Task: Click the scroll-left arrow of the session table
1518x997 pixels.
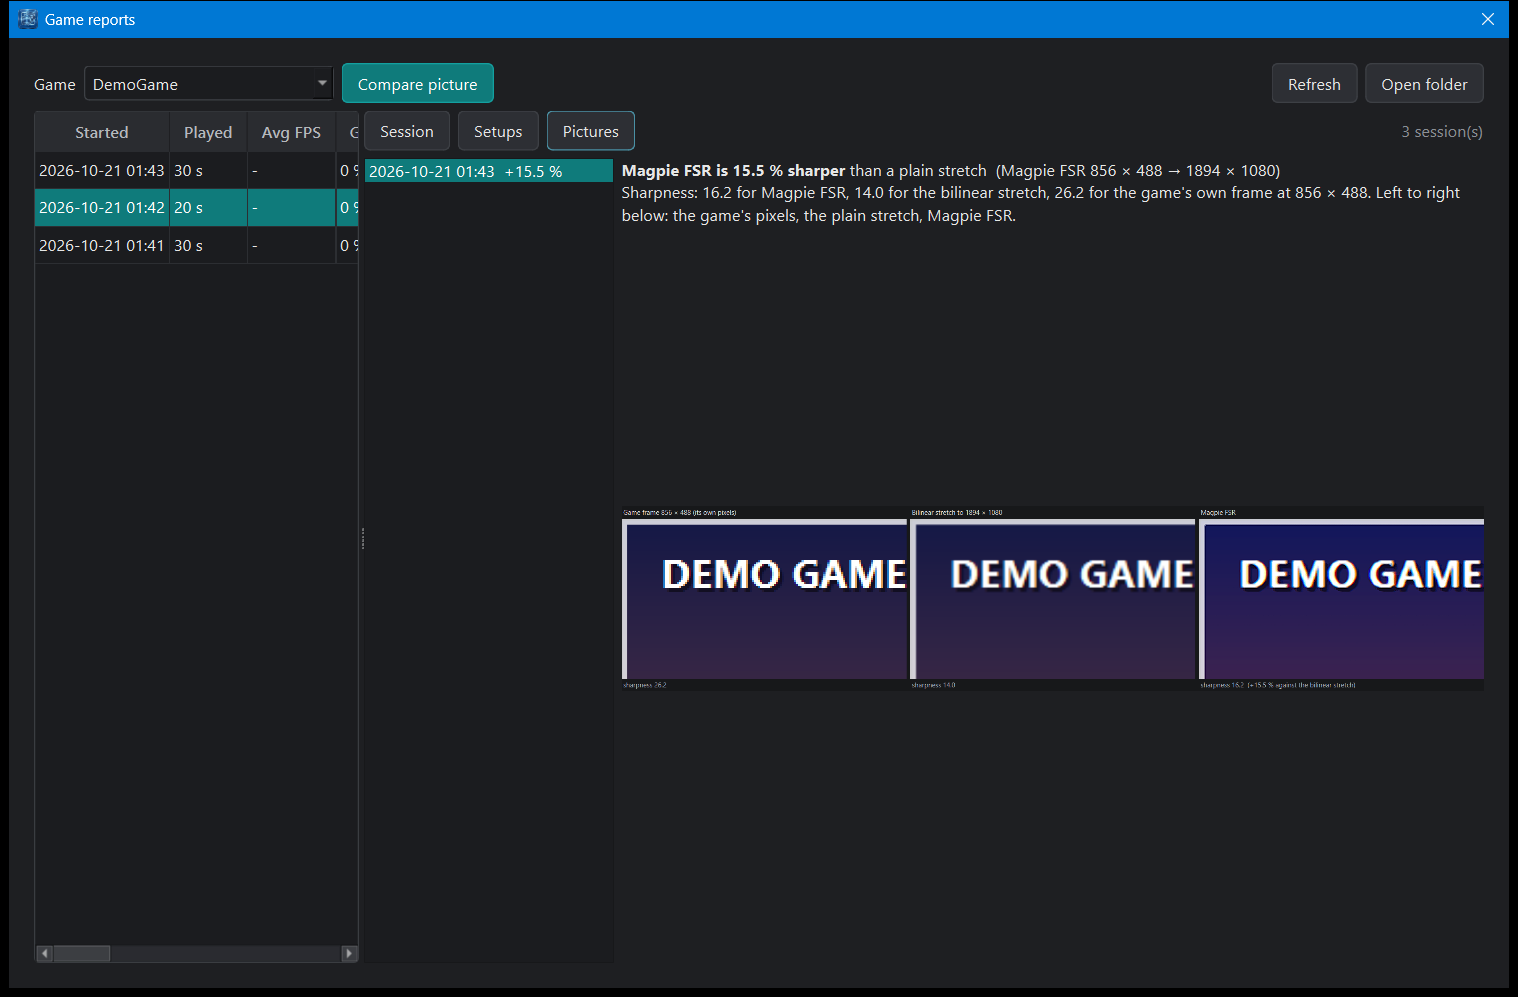Action: (44, 953)
